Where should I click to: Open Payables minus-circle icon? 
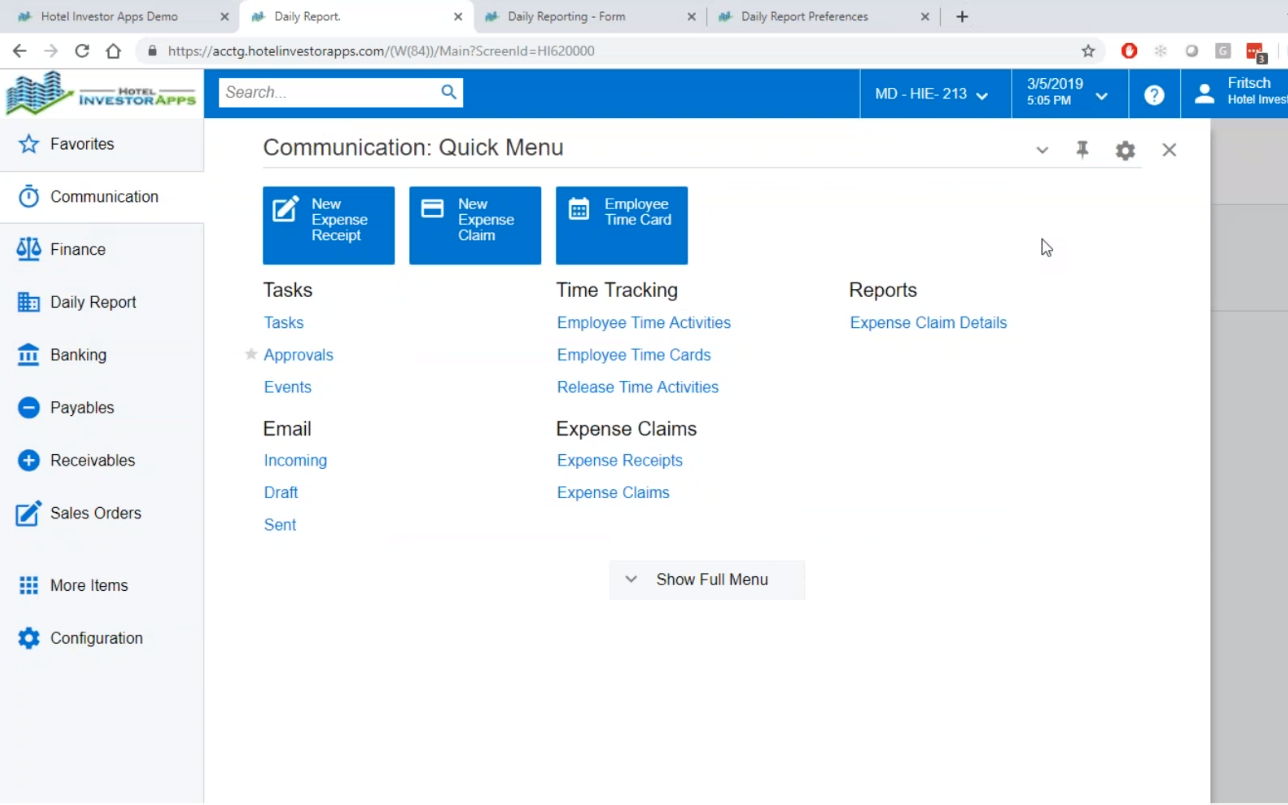click(29, 408)
